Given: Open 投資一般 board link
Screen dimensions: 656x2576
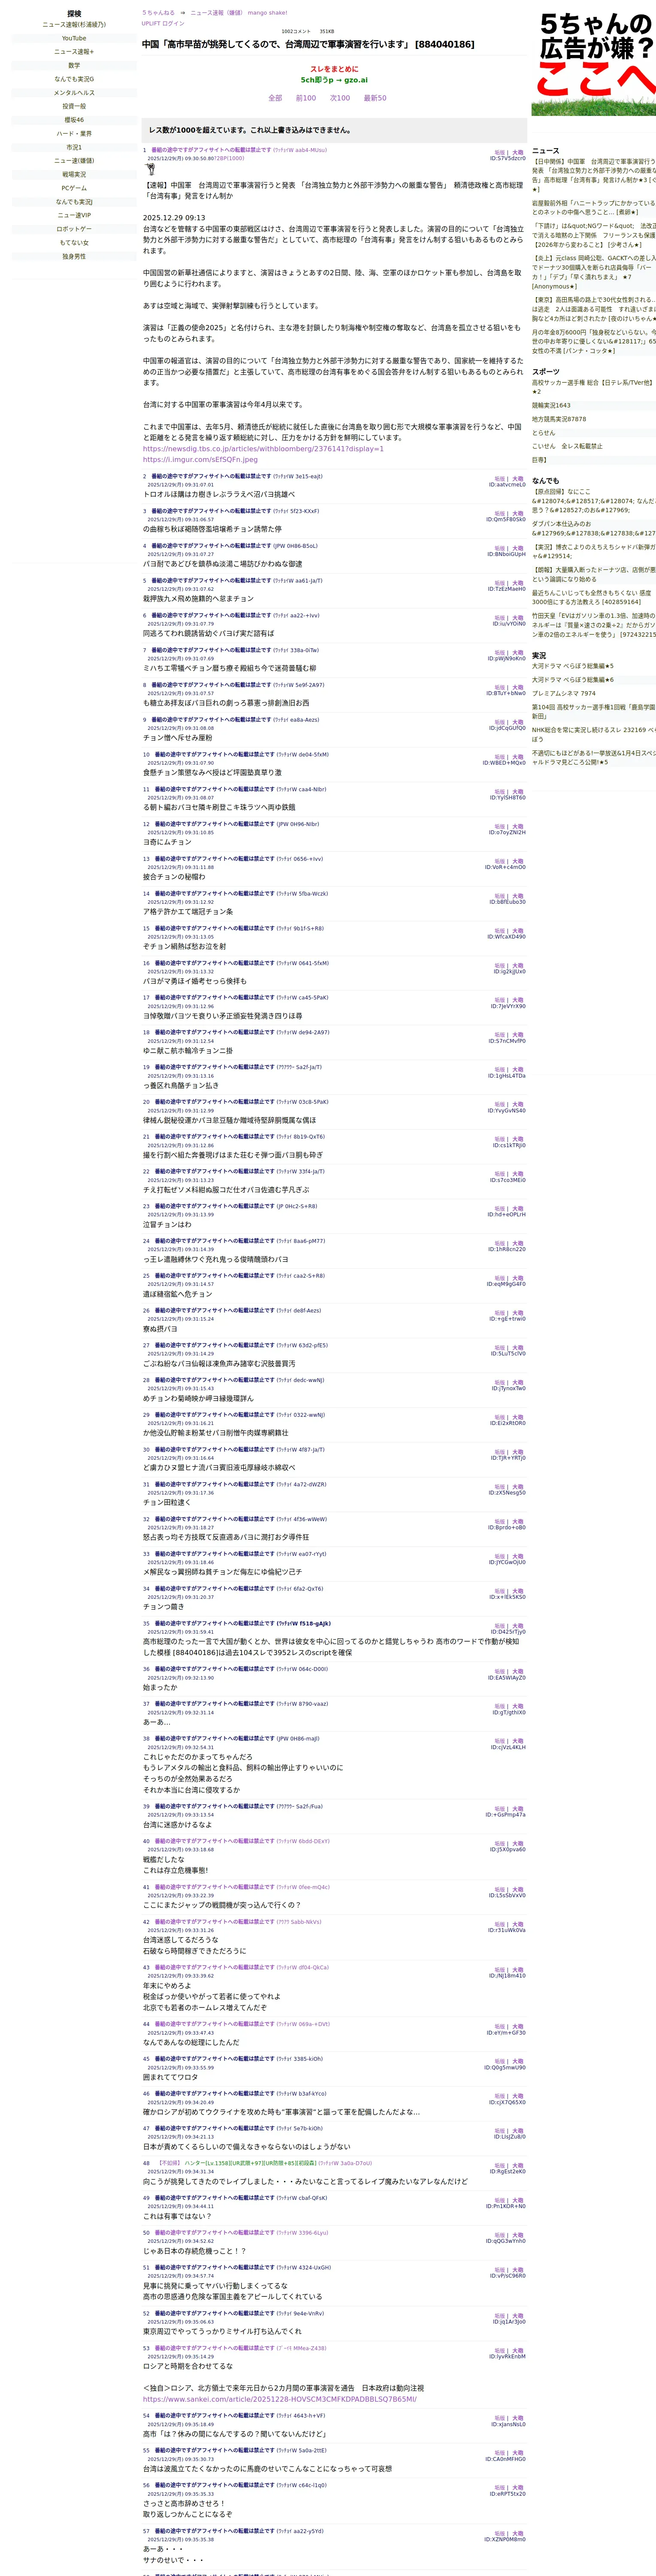Looking at the screenshot, I should pos(74,106).
